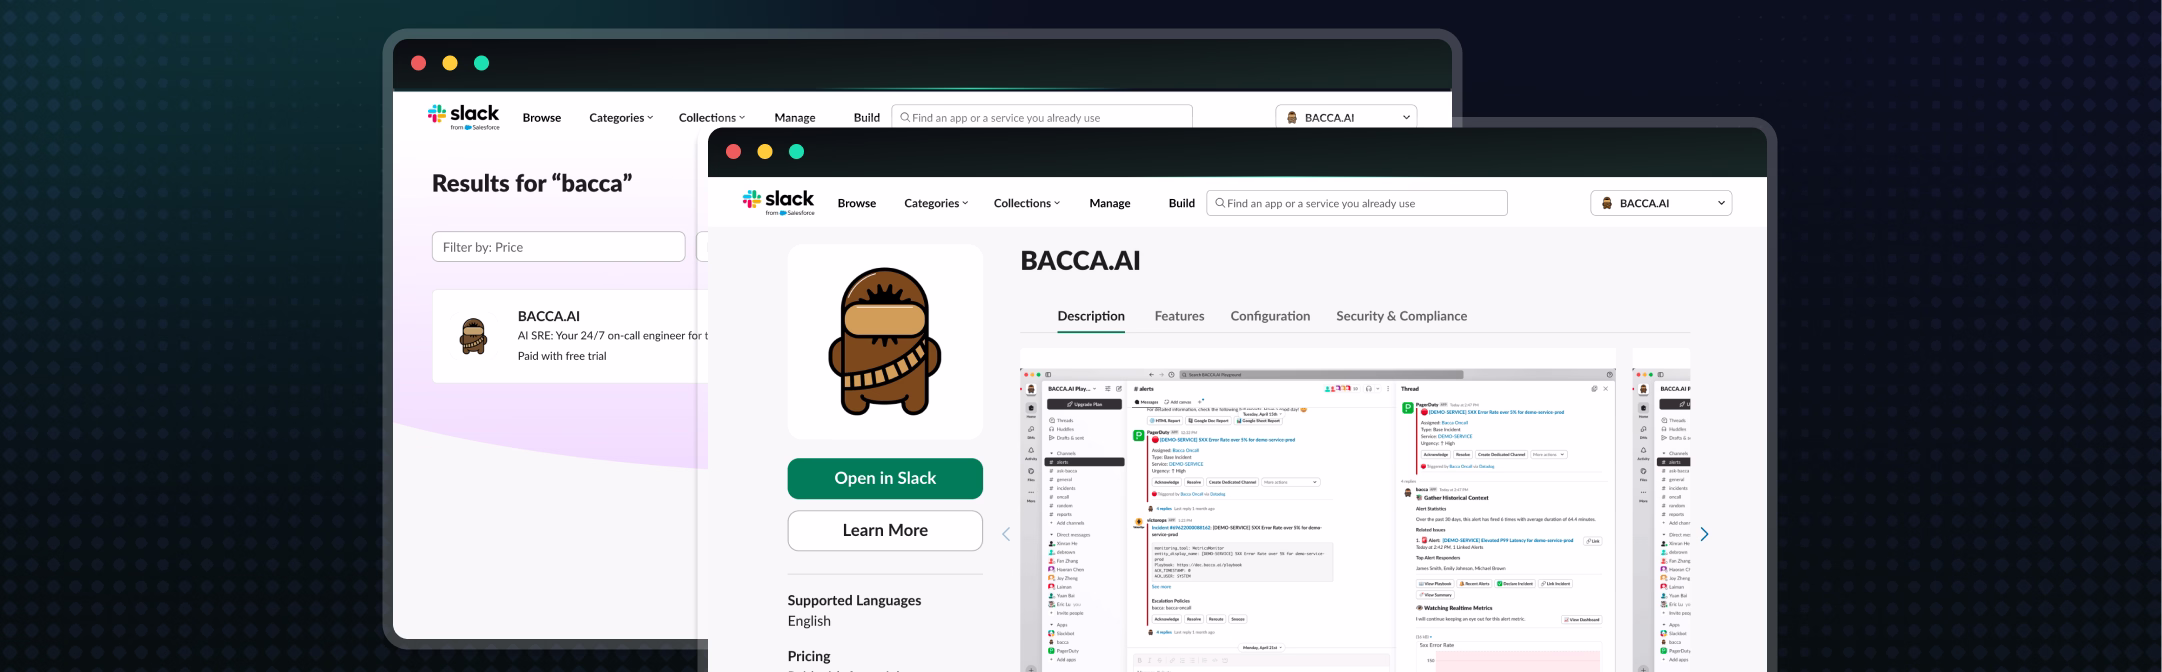Go to the previous screenshot arrow
The height and width of the screenshot is (672, 2162).
(x=1006, y=535)
